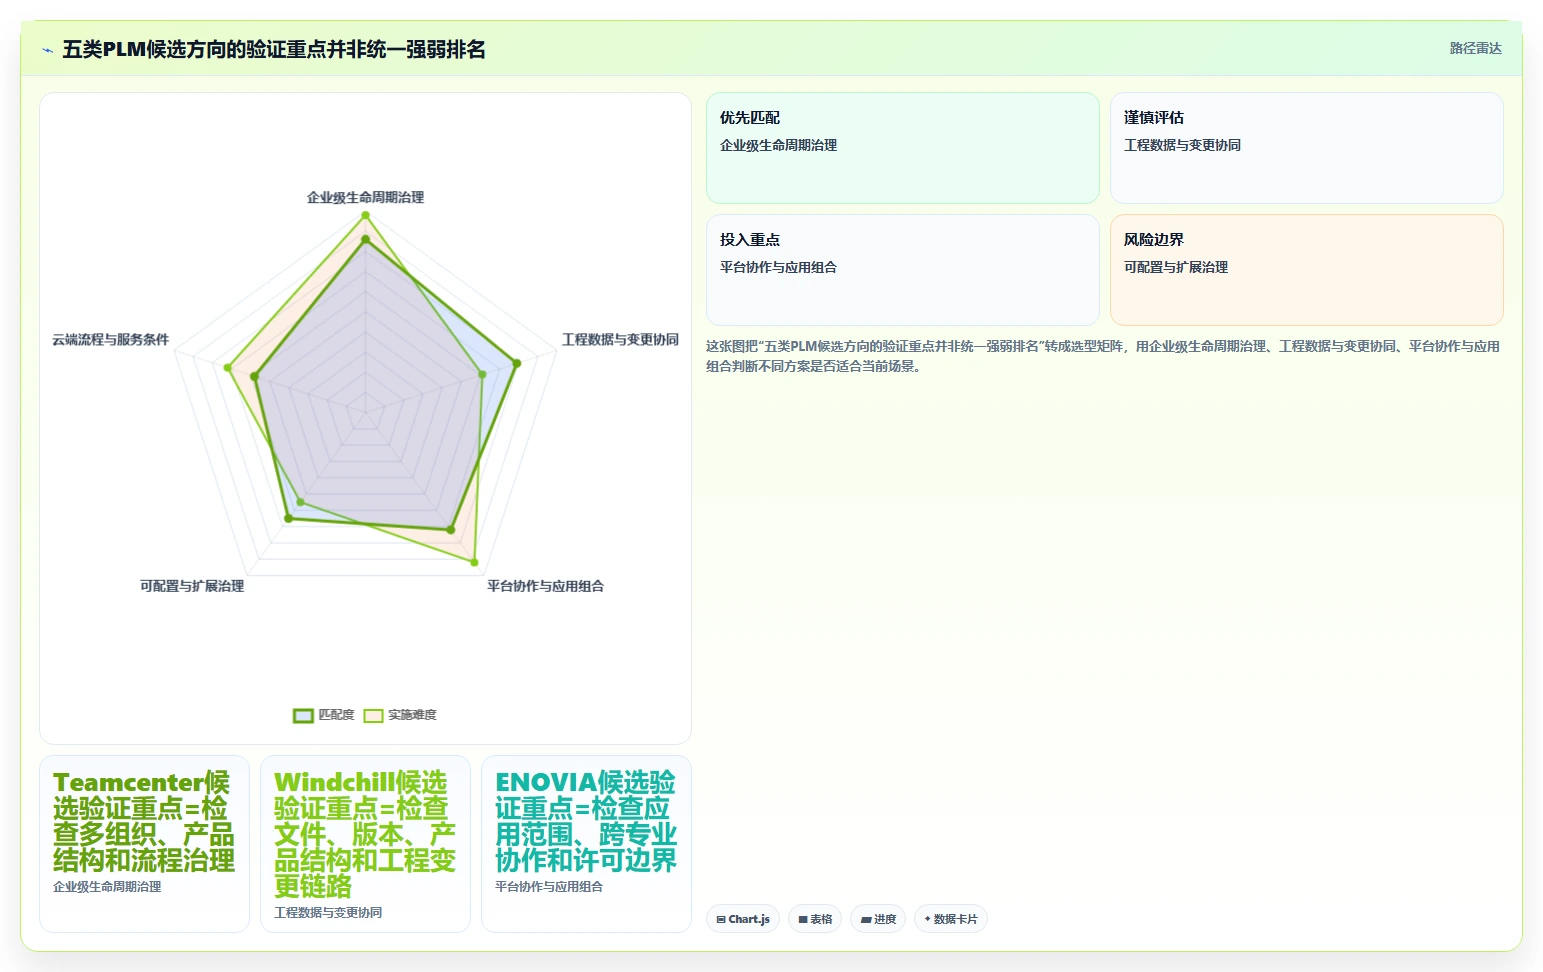Viewport: 1543px width, 972px height.
Task: Click 工程数据与变更协同 under the Windchill card
Action: pyautogui.click(x=328, y=913)
